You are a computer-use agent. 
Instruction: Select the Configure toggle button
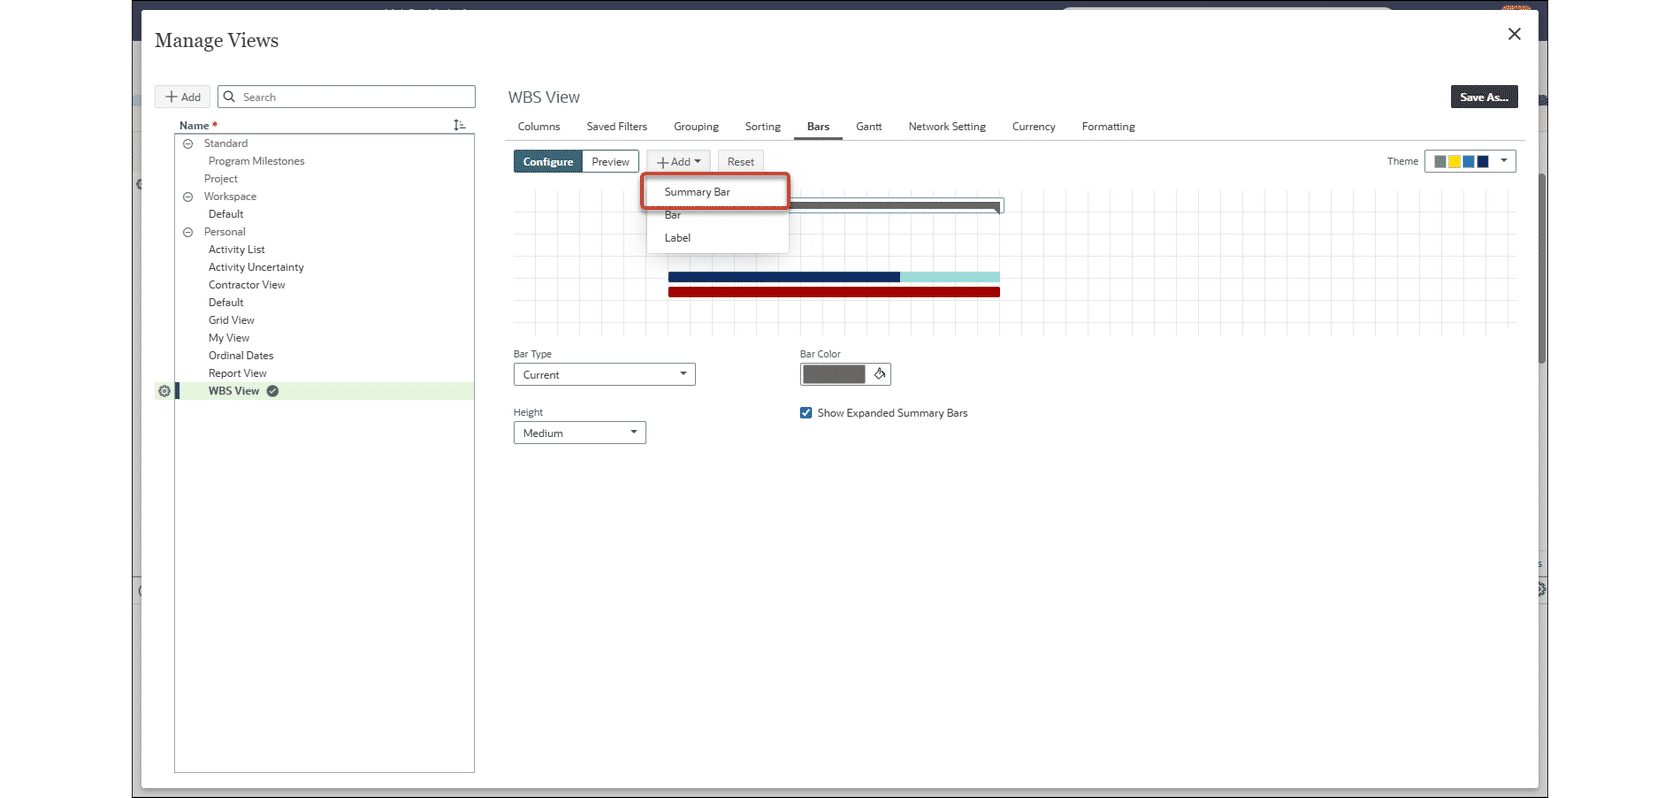pyautogui.click(x=548, y=162)
